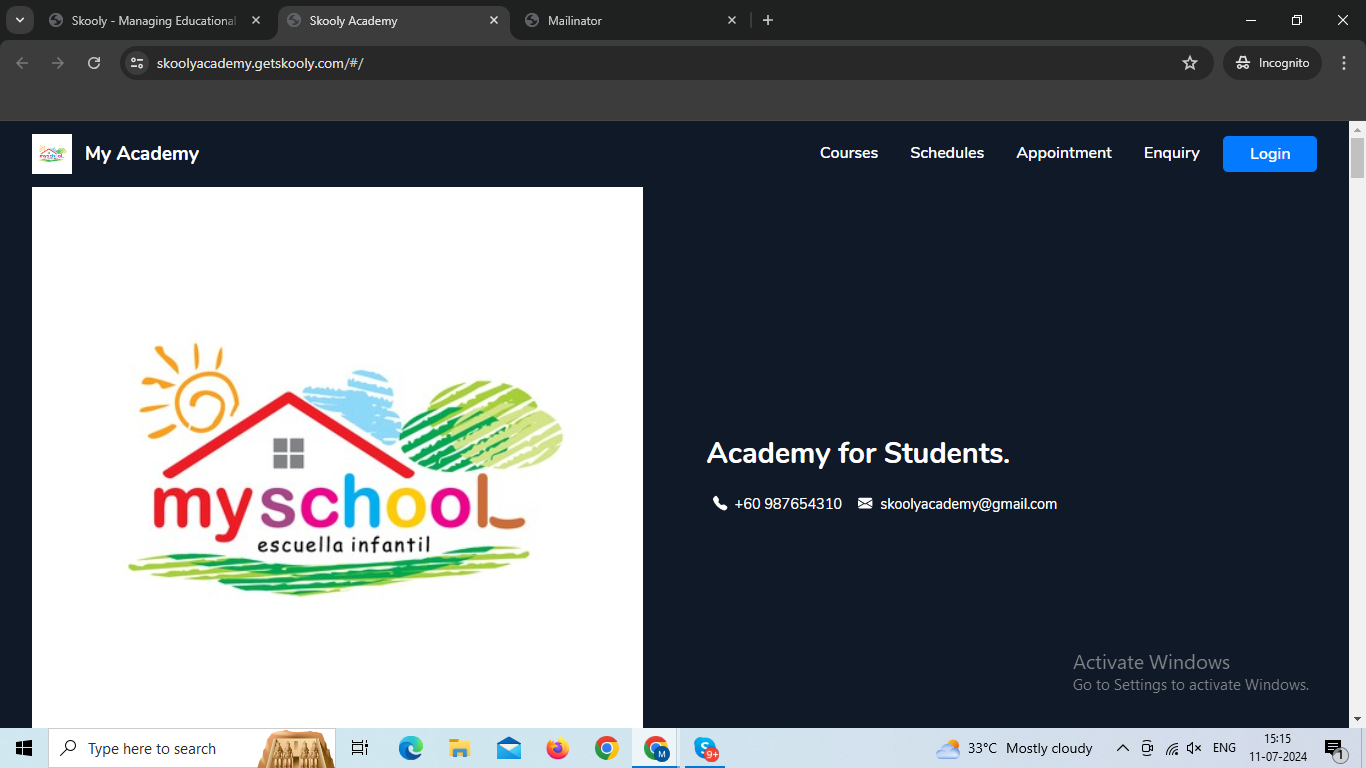The image size is (1366, 768).
Task: Open the second Chrome profile taskbar icon
Action: tap(656, 748)
